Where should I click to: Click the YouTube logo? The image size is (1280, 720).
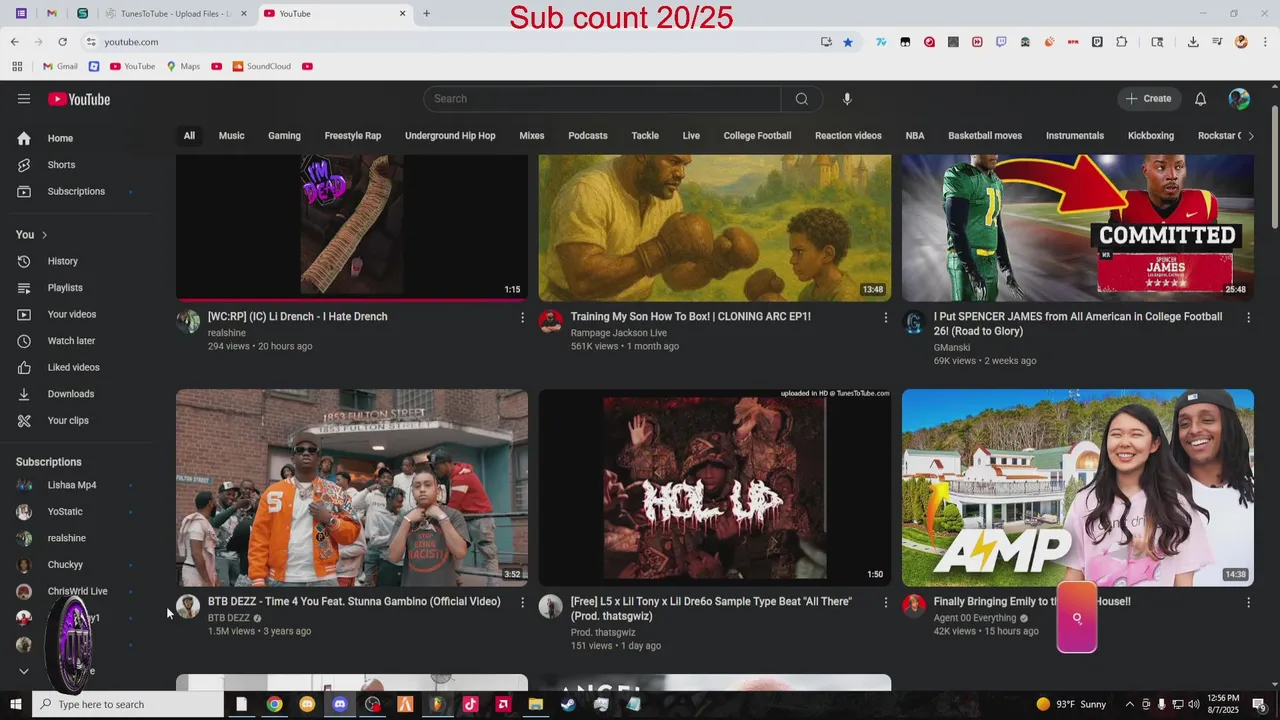click(x=79, y=99)
